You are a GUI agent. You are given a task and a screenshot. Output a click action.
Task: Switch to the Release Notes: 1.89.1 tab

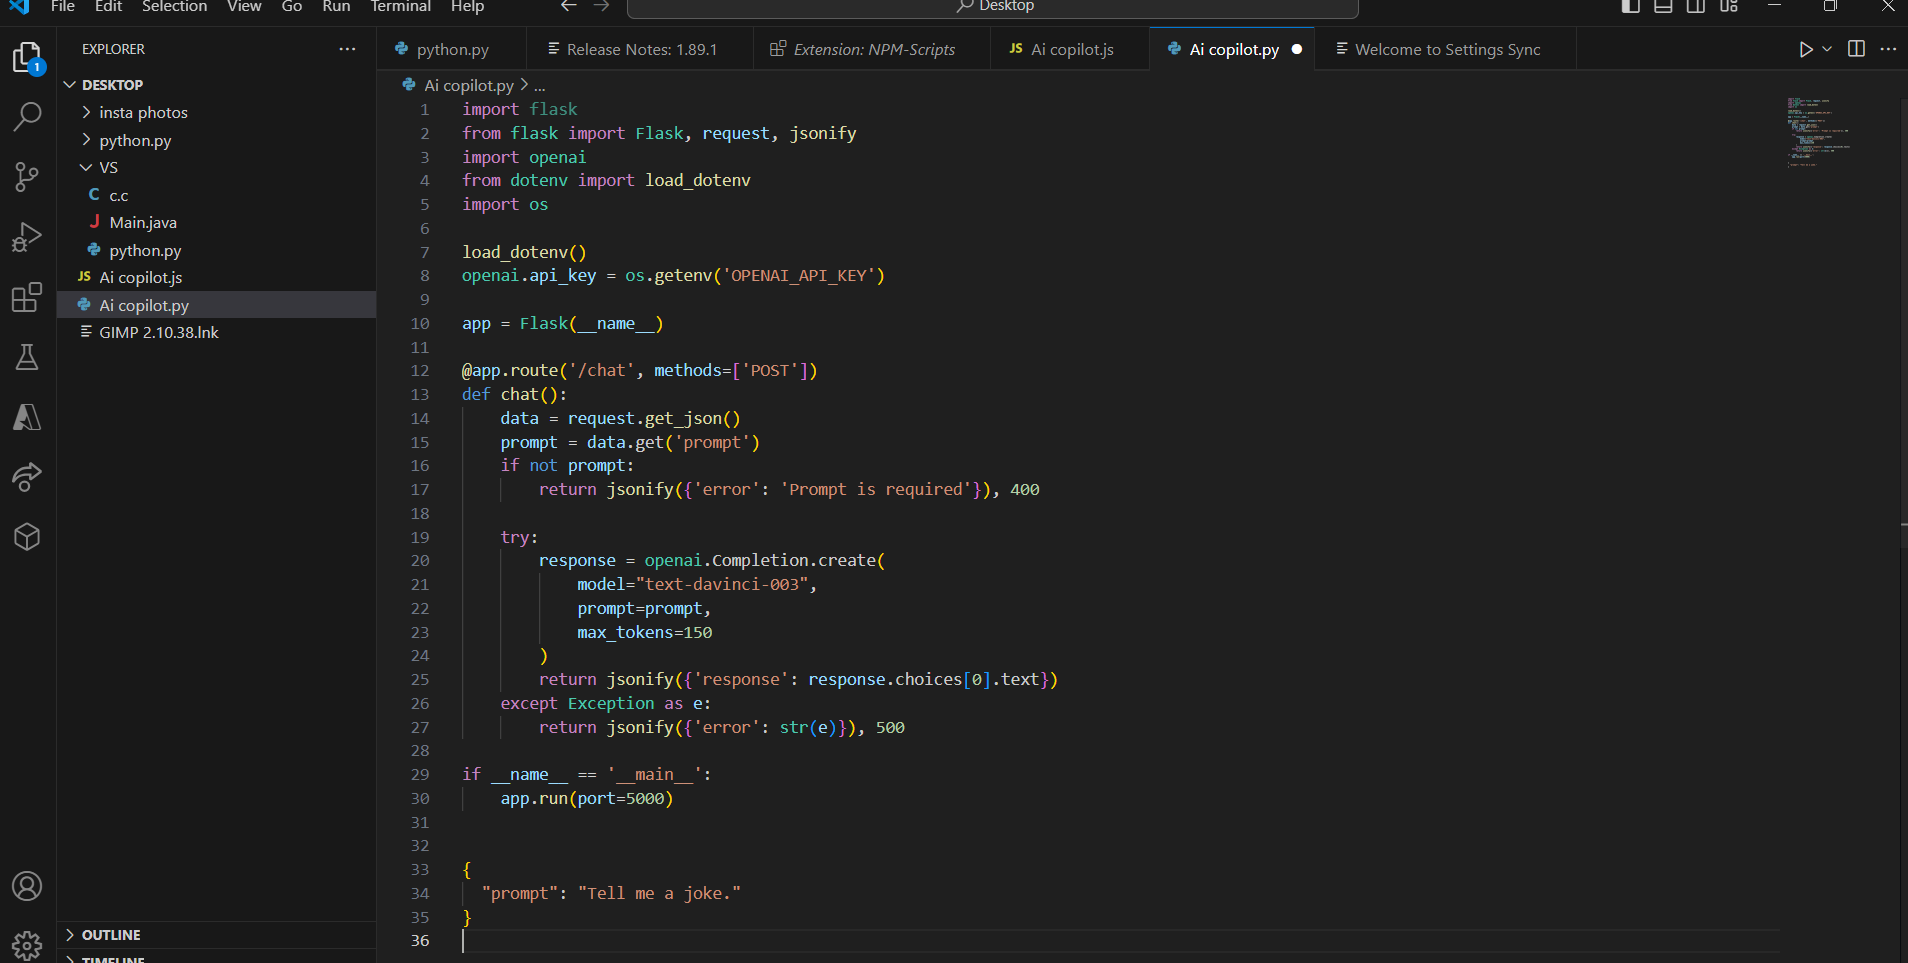point(641,49)
